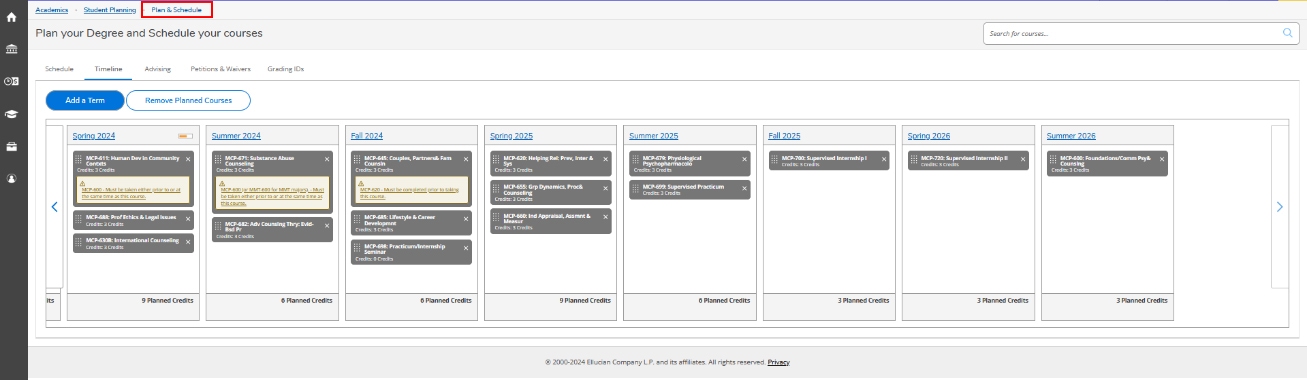
Task: Switch to the Timeline tab
Action: [109, 69]
